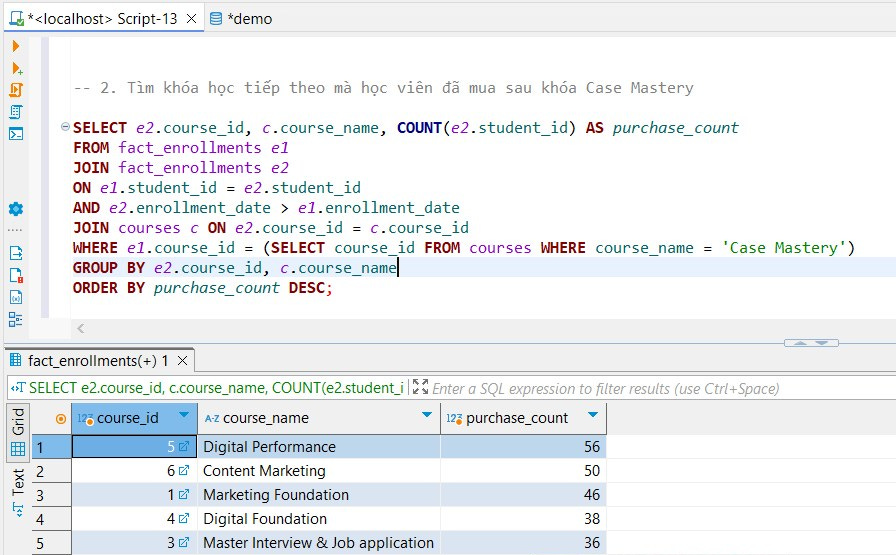Open the SQL console terminal icon

[x=15, y=134]
